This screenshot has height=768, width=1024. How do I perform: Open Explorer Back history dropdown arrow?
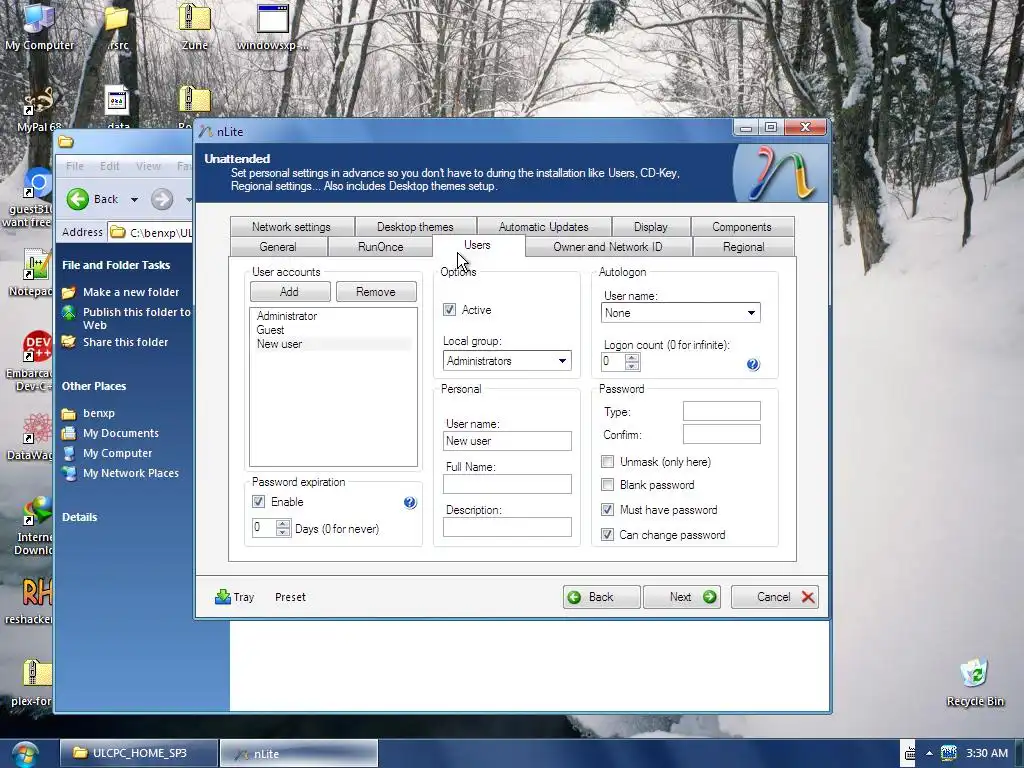point(134,199)
